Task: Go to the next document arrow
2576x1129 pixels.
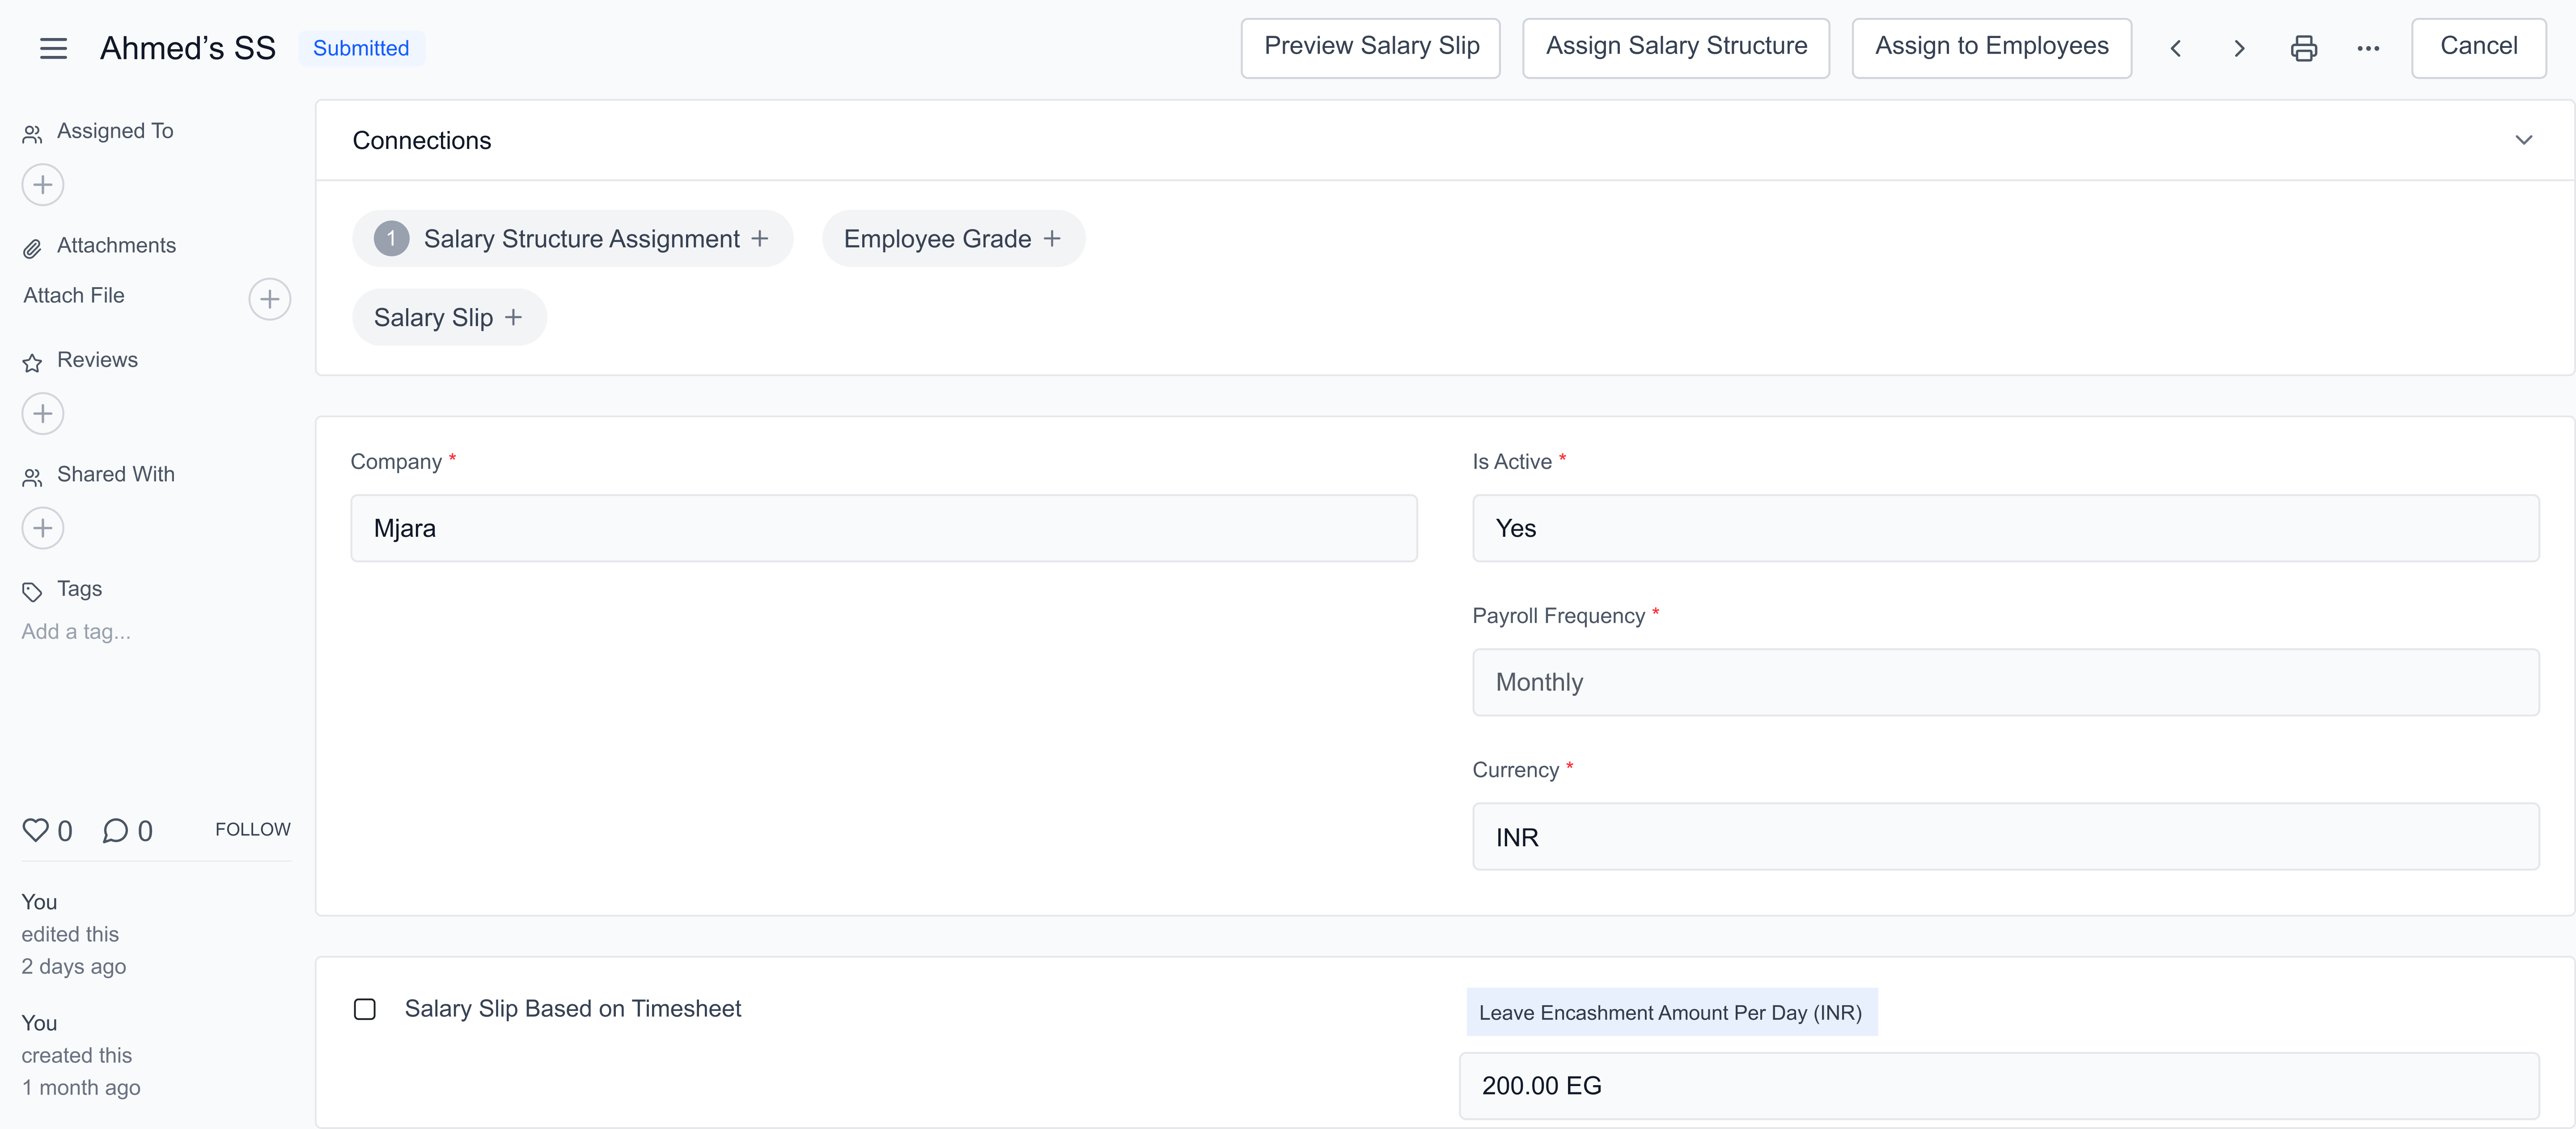Action: pos(2239,48)
